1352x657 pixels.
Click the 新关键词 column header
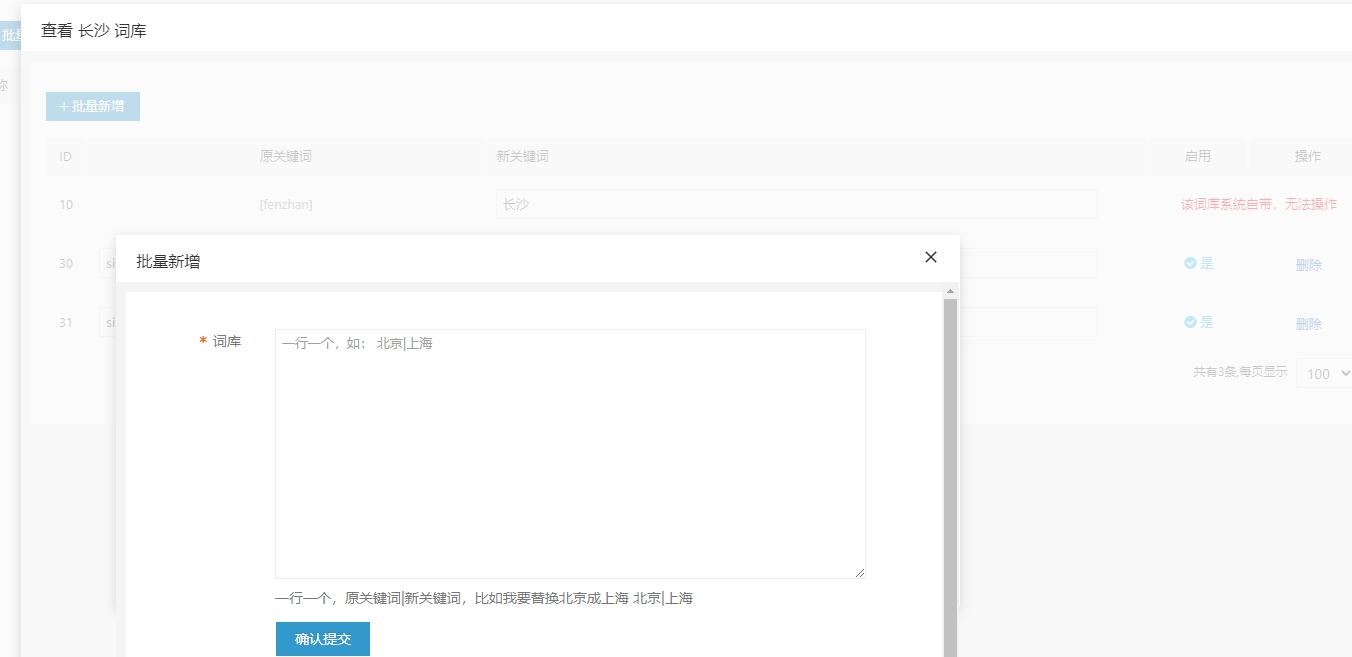tap(523, 156)
